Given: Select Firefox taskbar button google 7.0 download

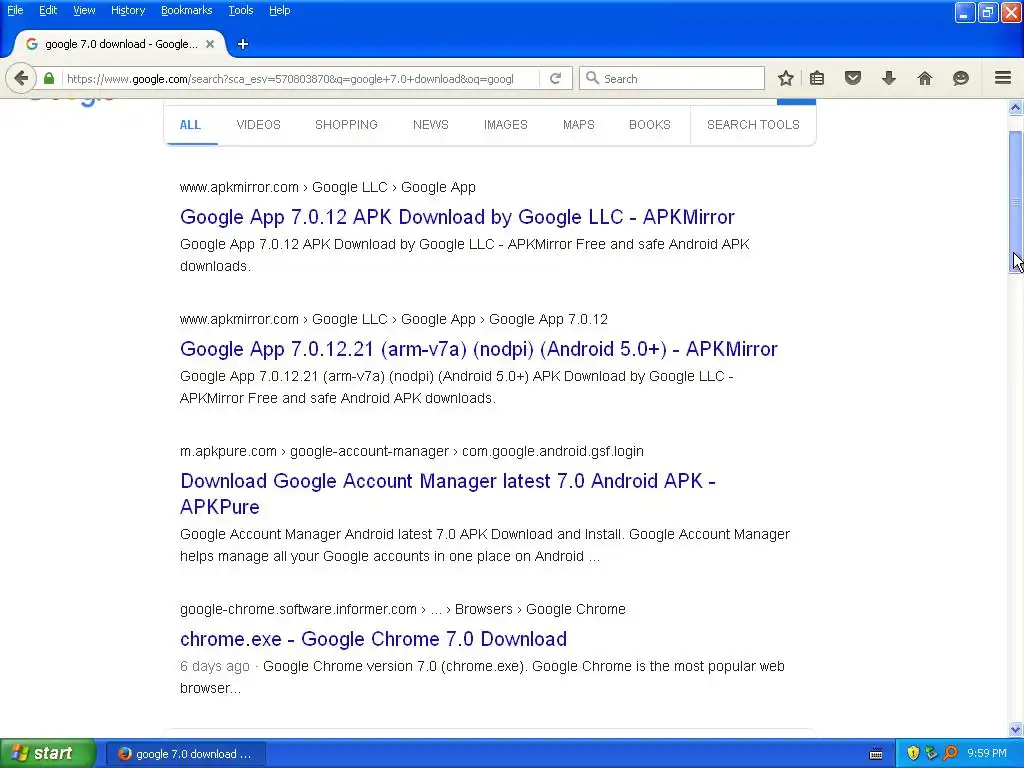Looking at the screenshot, I should 185,754.
